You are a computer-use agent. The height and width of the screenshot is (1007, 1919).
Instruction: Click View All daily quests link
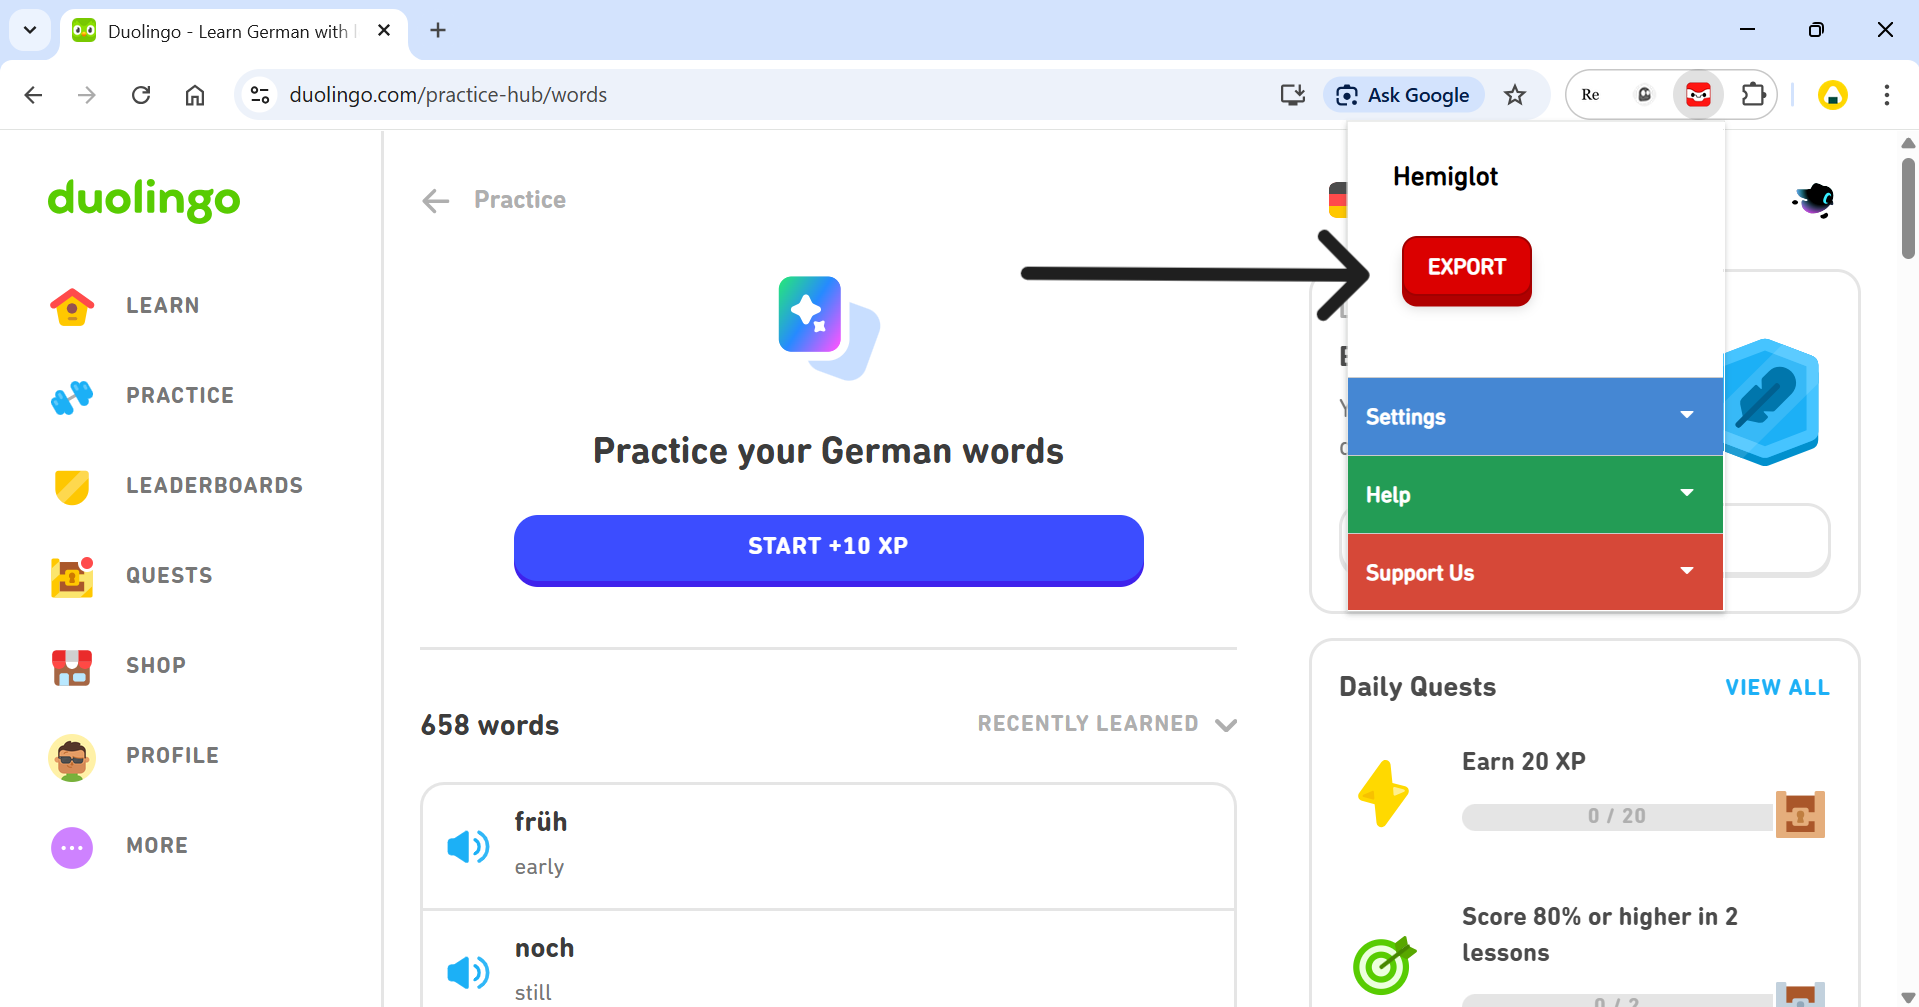(x=1776, y=688)
